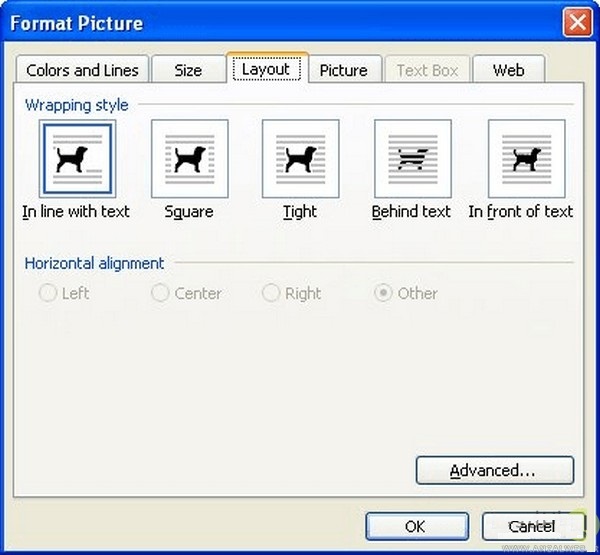Select the Behind text wrapping icon
600x555 pixels.
pos(412,158)
